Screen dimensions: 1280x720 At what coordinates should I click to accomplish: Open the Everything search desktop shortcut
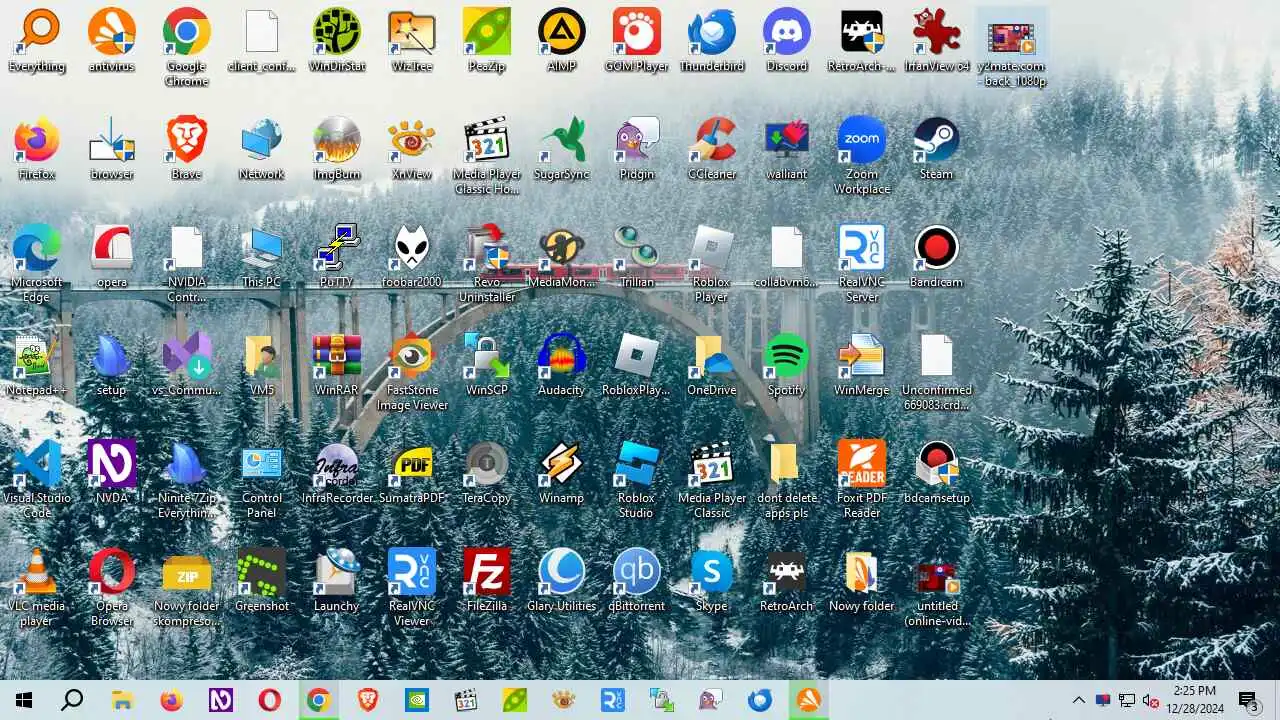37,40
